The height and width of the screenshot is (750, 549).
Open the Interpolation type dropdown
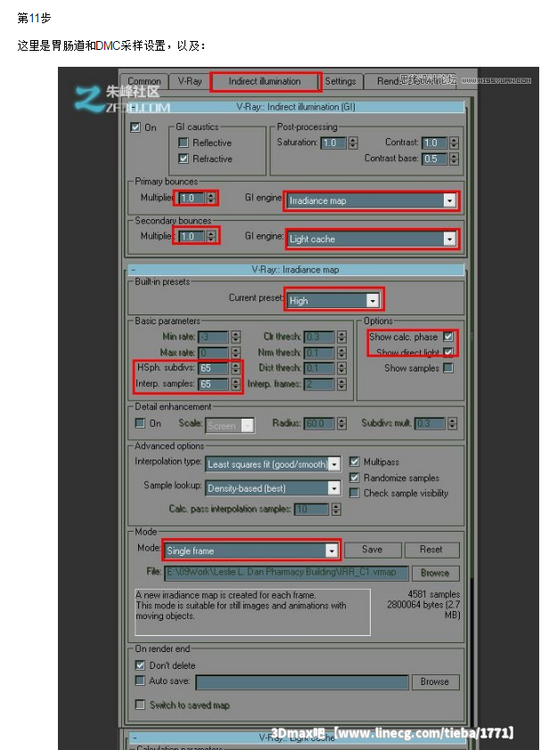click(x=273, y=464)
